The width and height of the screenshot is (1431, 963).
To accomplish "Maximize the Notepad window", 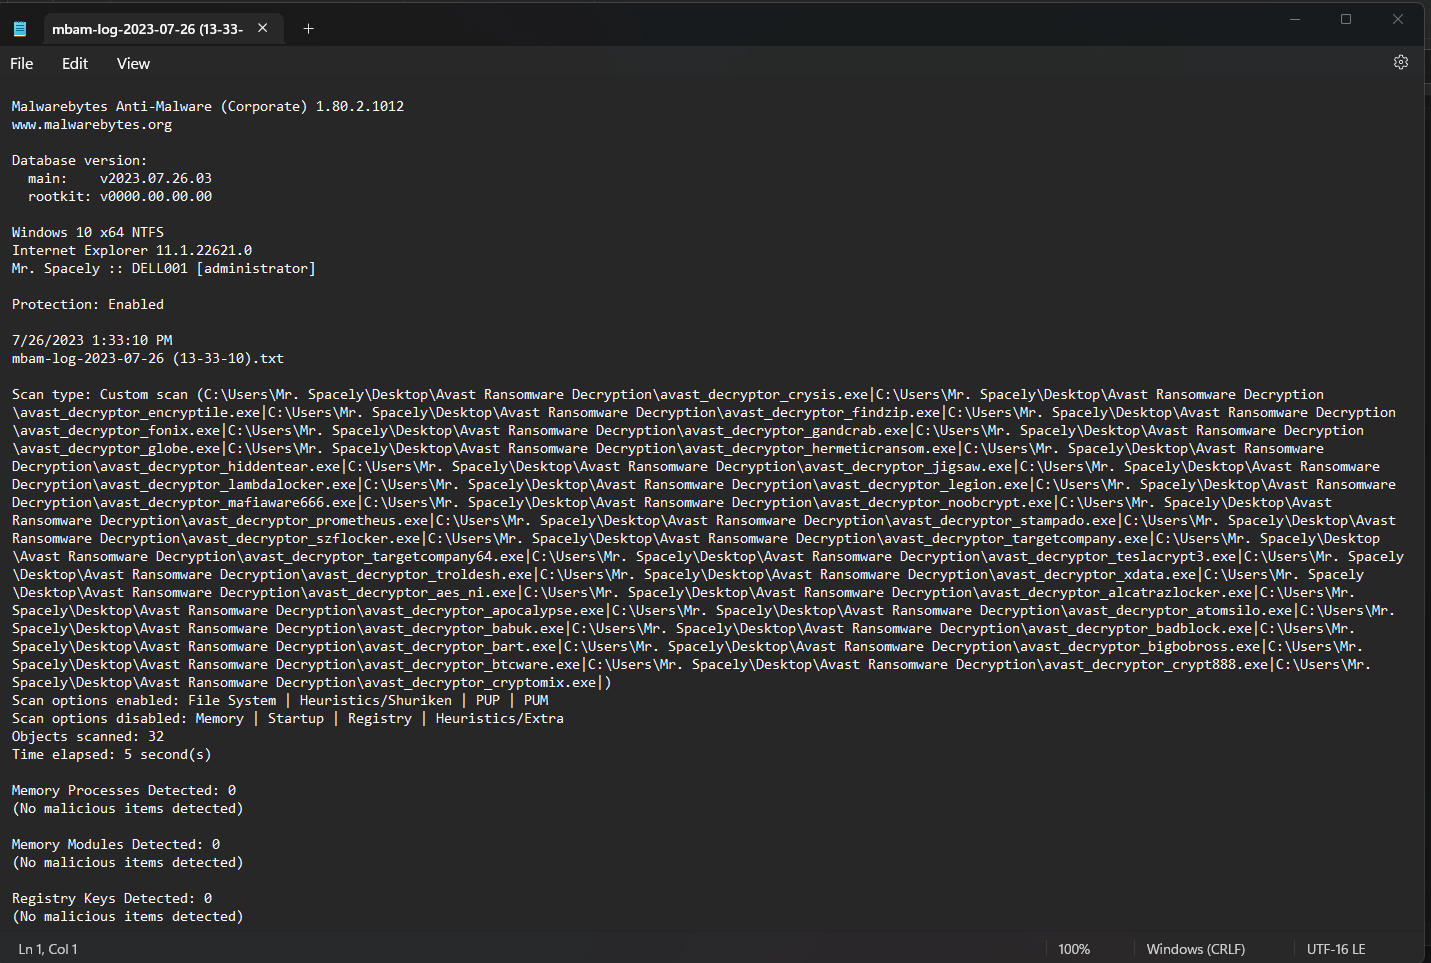I will pos(1346,19).
